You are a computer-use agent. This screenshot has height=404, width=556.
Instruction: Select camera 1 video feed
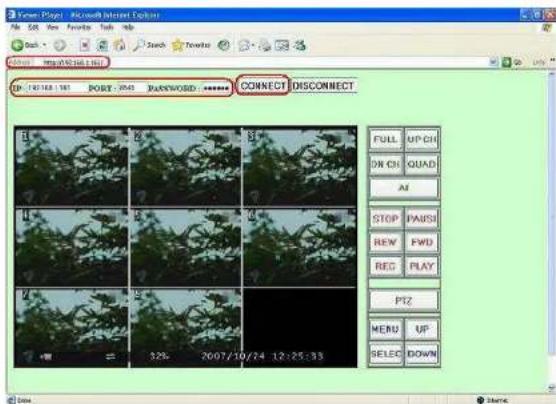(72, 167)
